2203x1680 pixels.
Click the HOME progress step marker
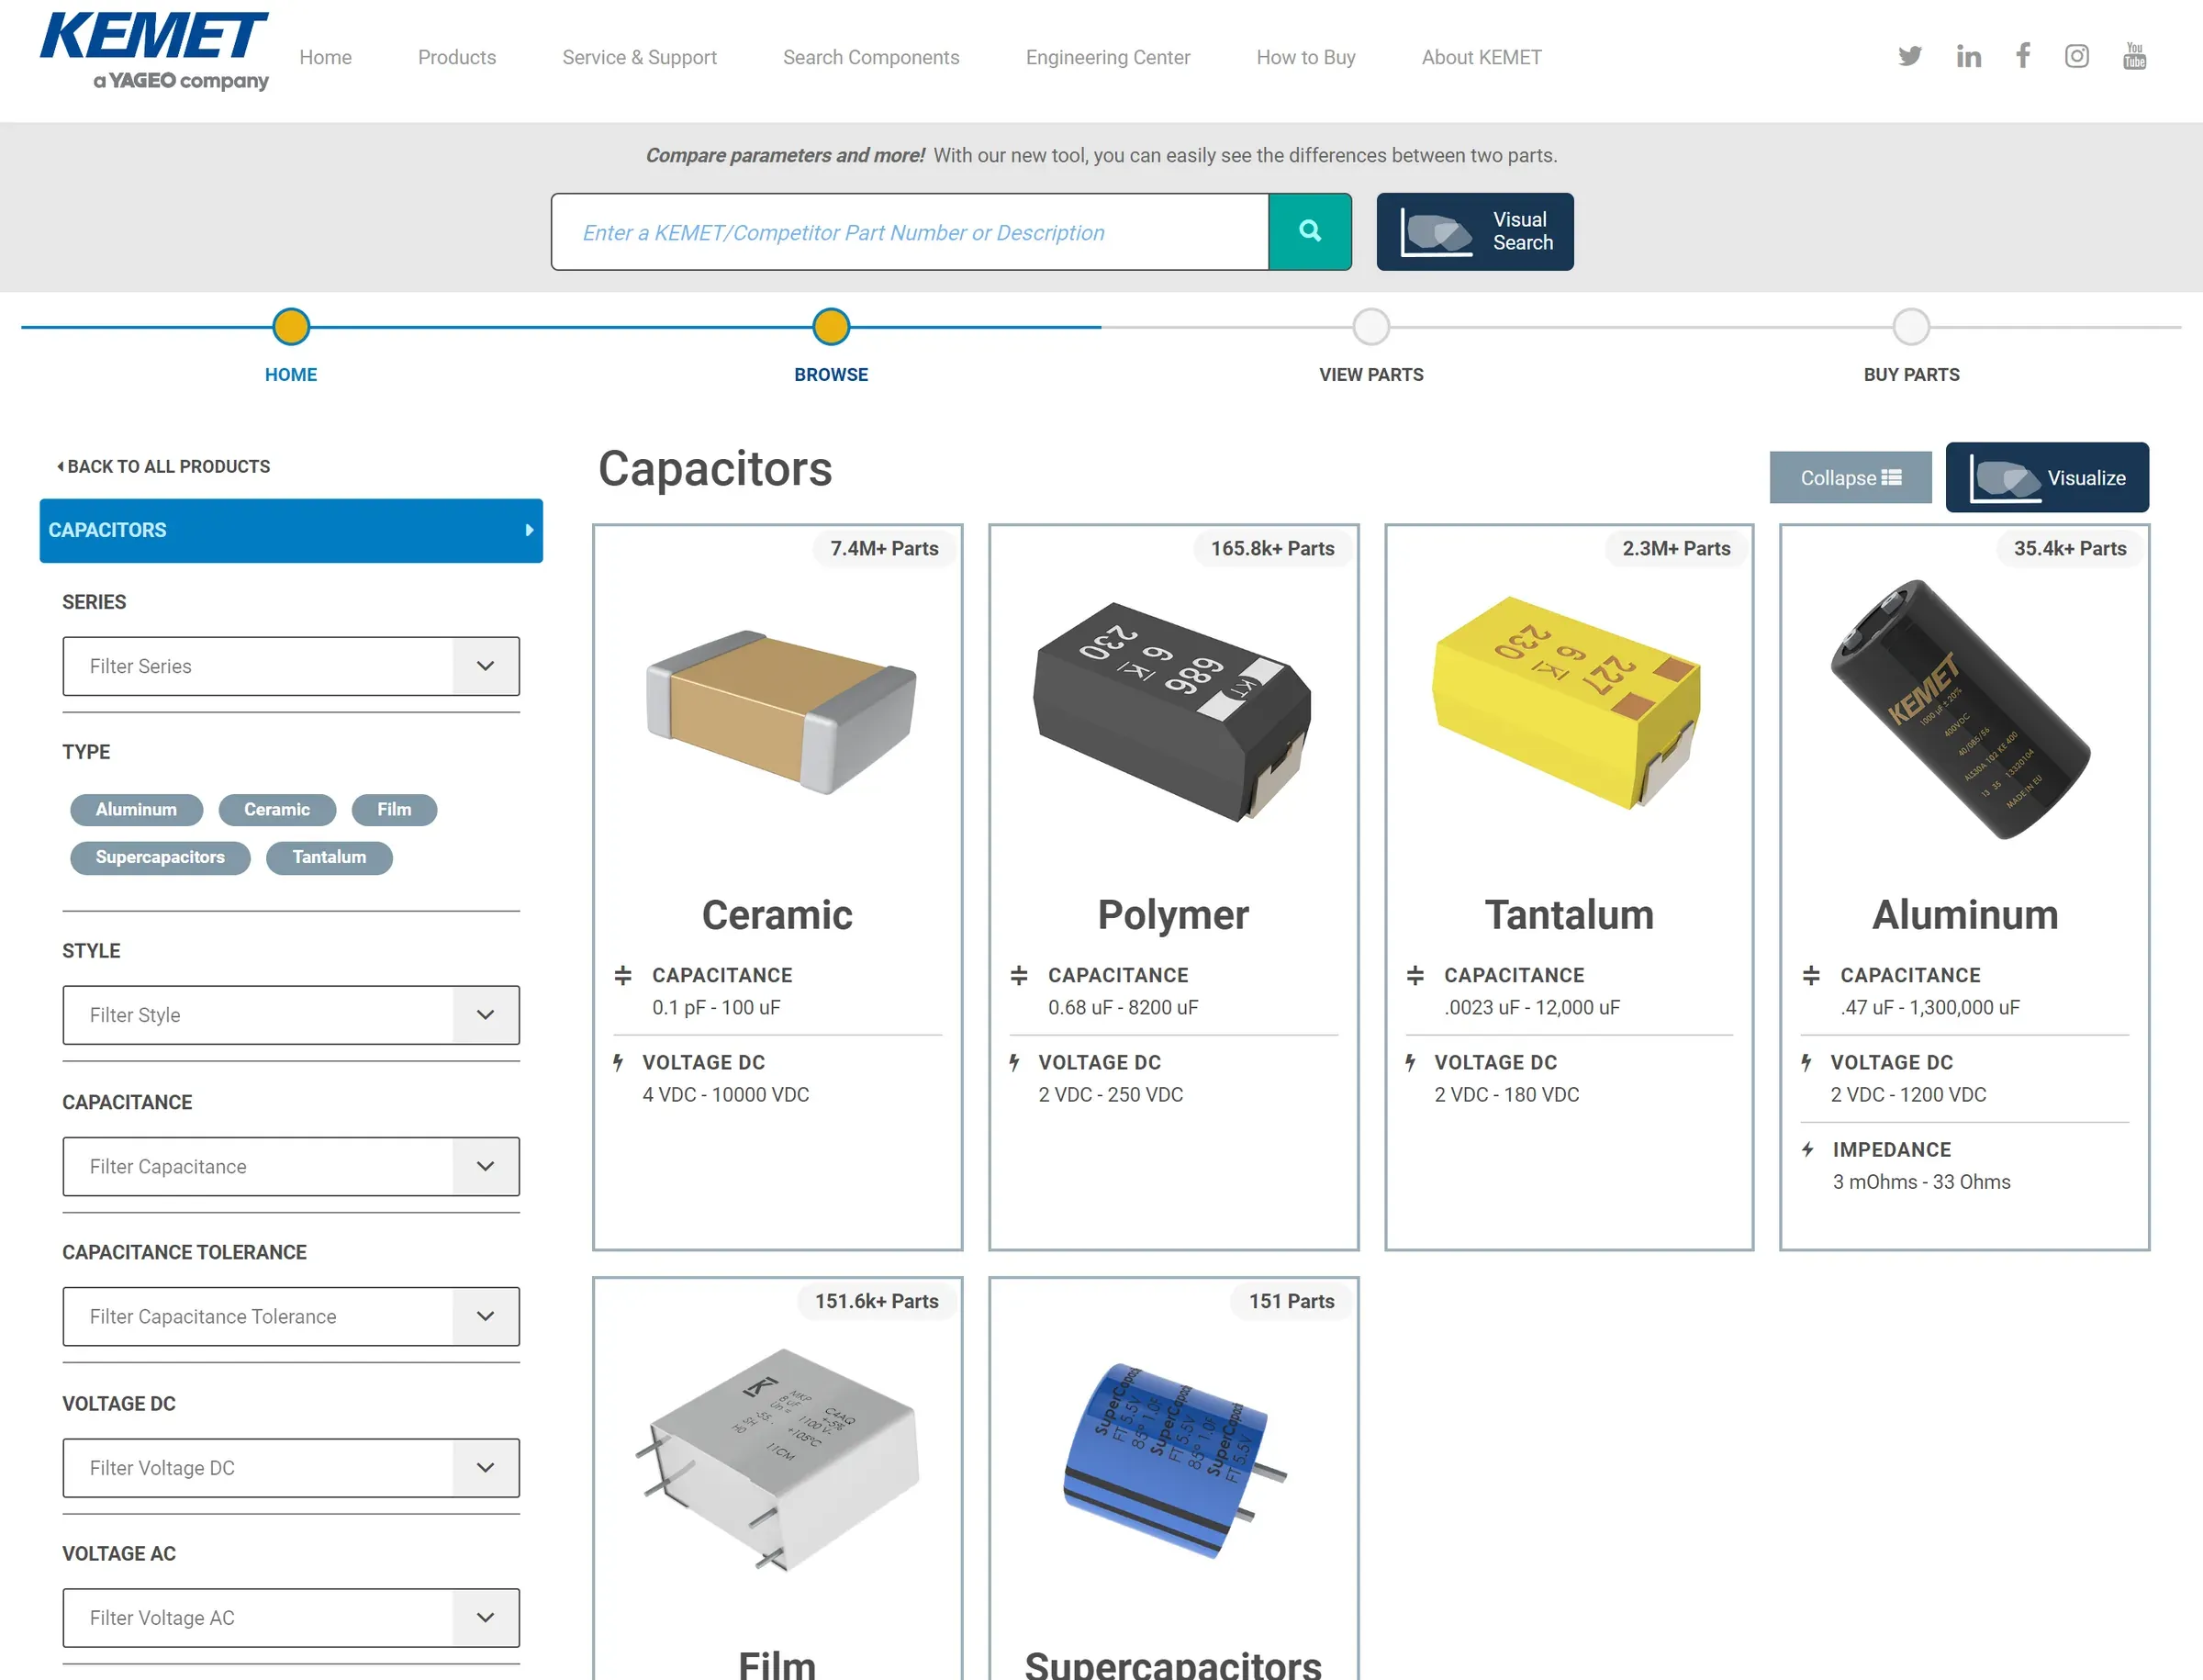(x=291, y=326)
